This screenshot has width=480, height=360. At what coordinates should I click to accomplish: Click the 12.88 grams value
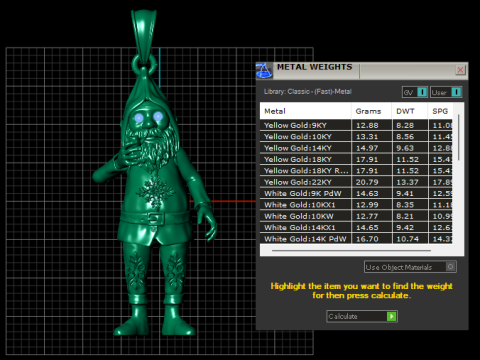pos(367,125)
